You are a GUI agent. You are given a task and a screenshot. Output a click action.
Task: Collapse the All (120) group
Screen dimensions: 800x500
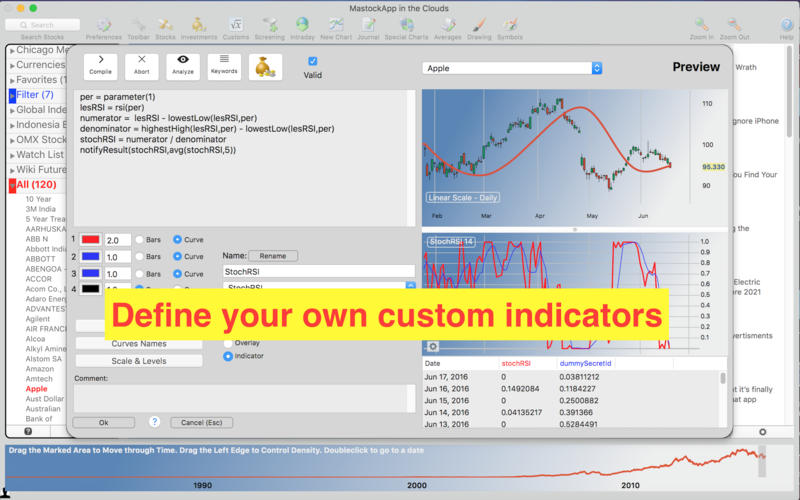click(x=12, y=185)
